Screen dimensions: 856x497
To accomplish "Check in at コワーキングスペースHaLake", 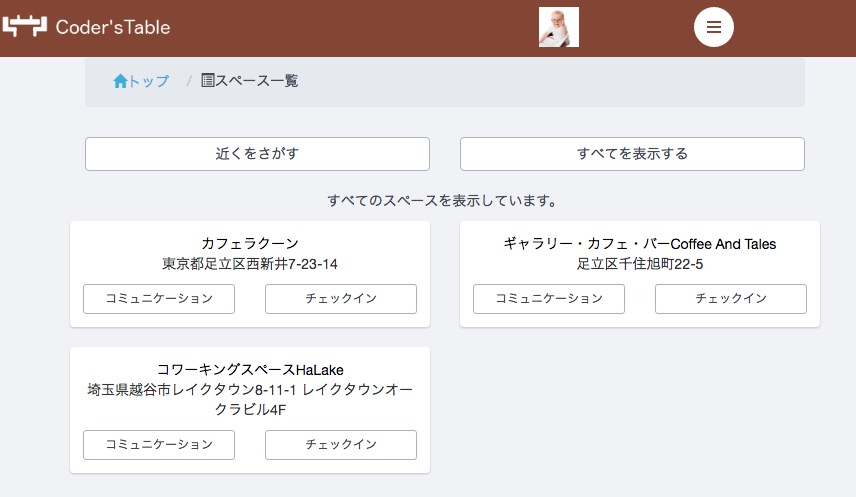I will [340, 444].
